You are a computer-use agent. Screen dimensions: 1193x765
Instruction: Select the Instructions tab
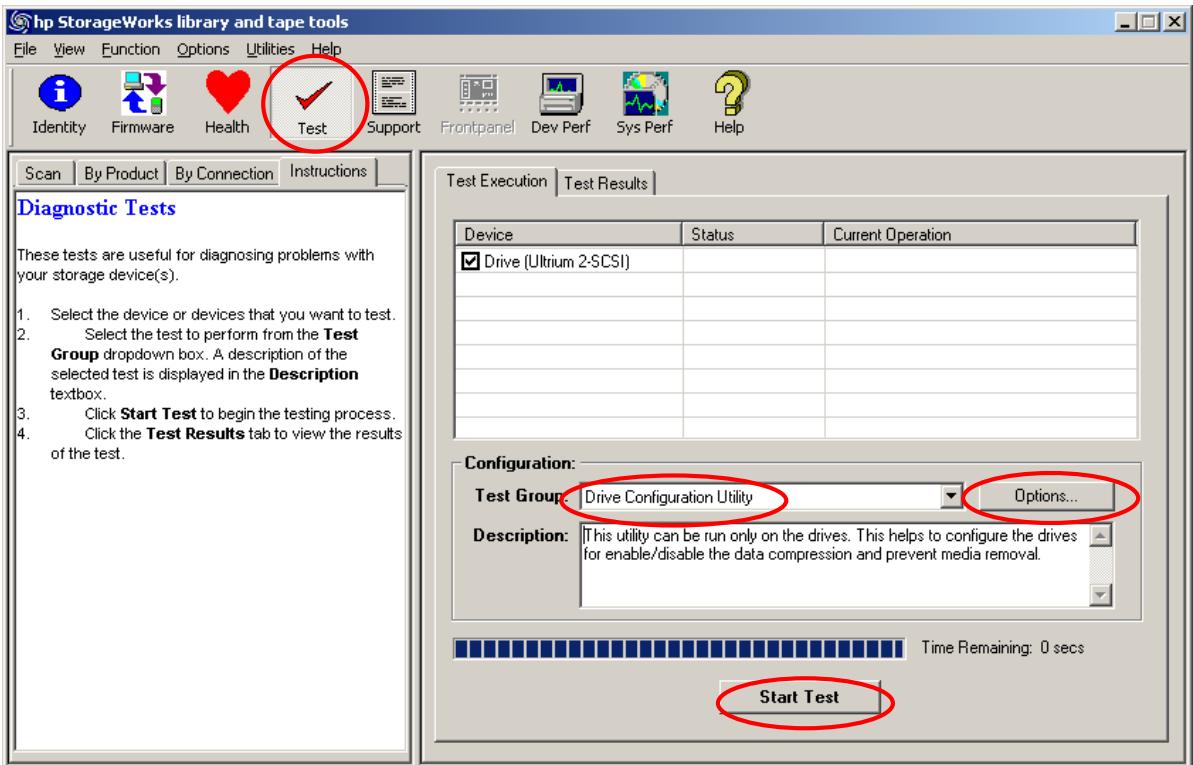[329, 171]
